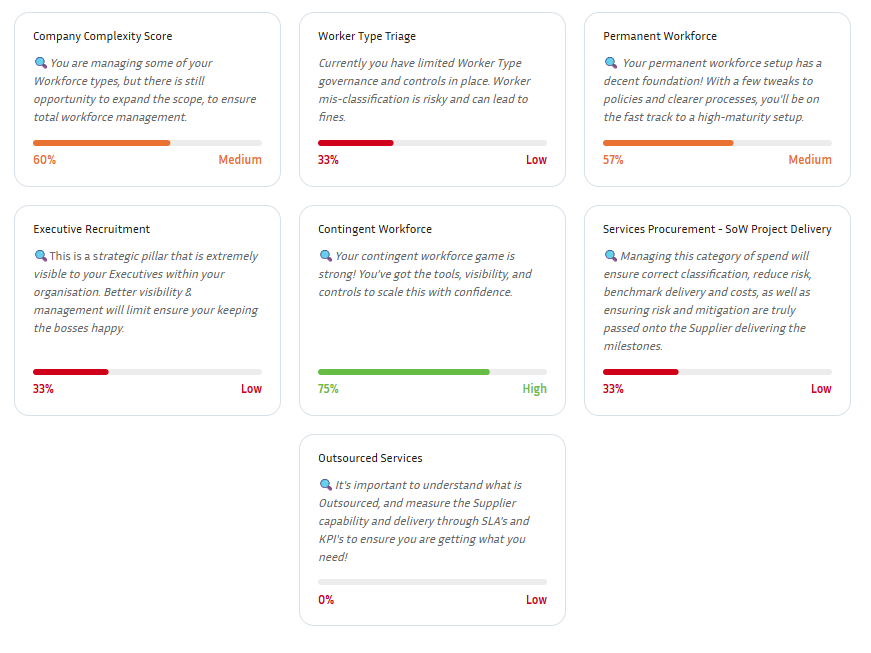Click magnifier icon in Outsourced Services card
The width and height of the screenshot is (871, 653).
click(x=325, y=485)
